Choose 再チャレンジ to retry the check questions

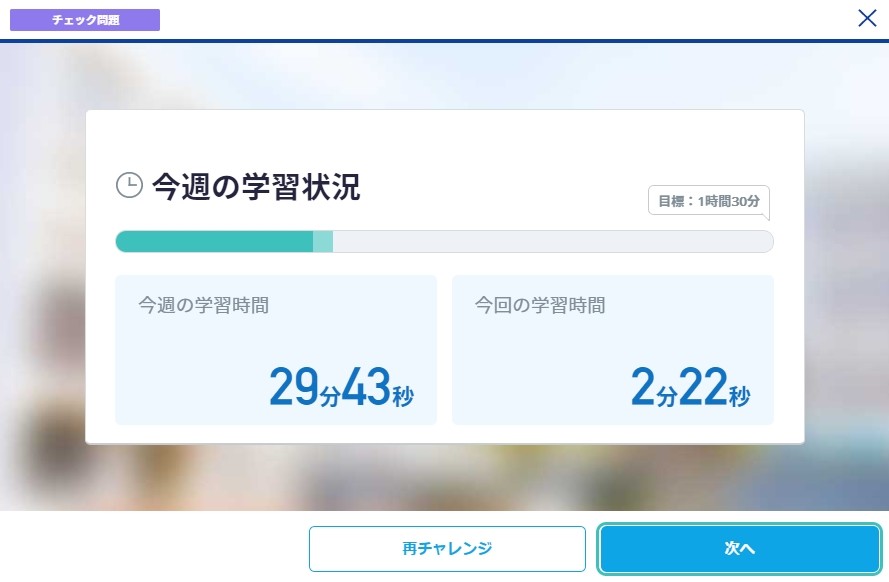447,548
